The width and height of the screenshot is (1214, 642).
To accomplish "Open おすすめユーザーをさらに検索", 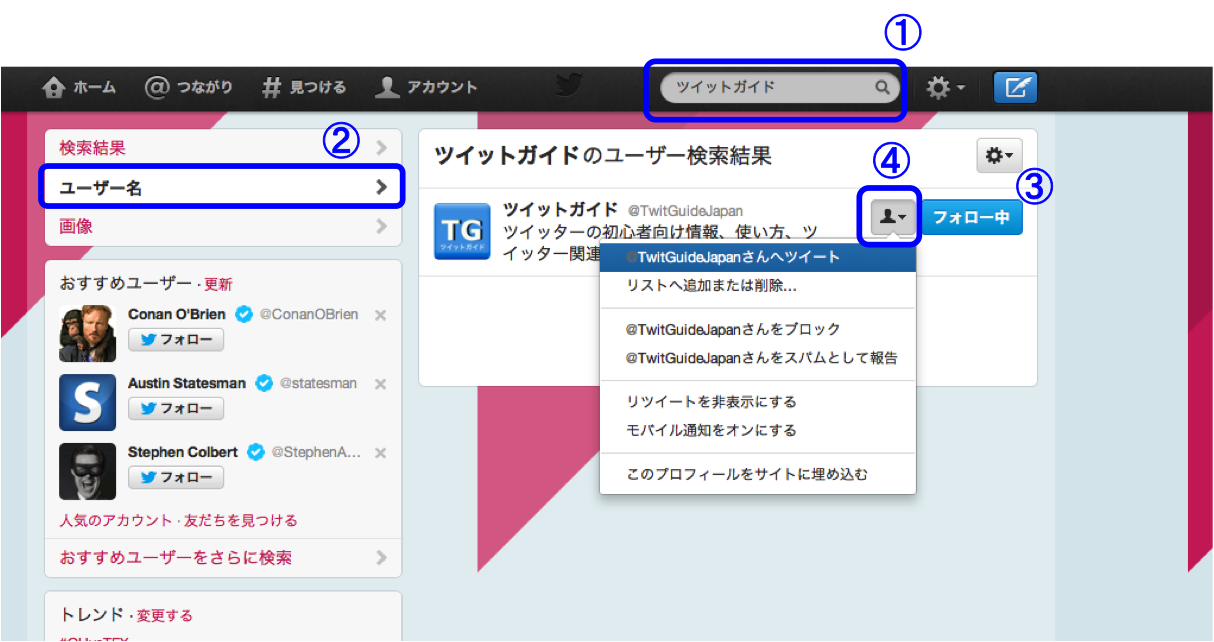I will 223,558.
